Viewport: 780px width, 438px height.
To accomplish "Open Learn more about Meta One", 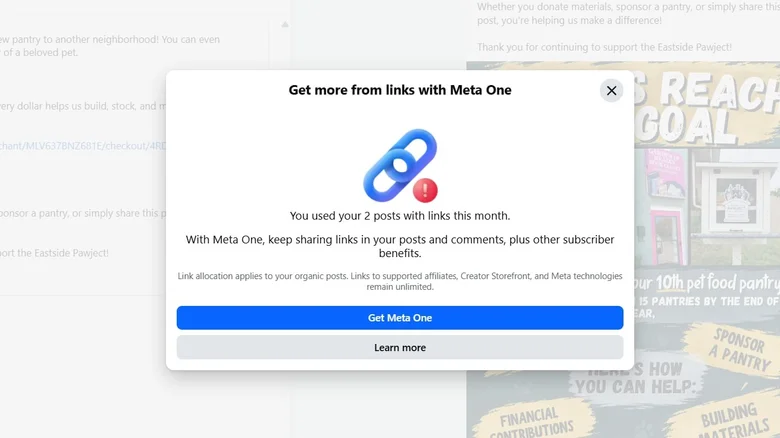I will click(x=400, y=347).
